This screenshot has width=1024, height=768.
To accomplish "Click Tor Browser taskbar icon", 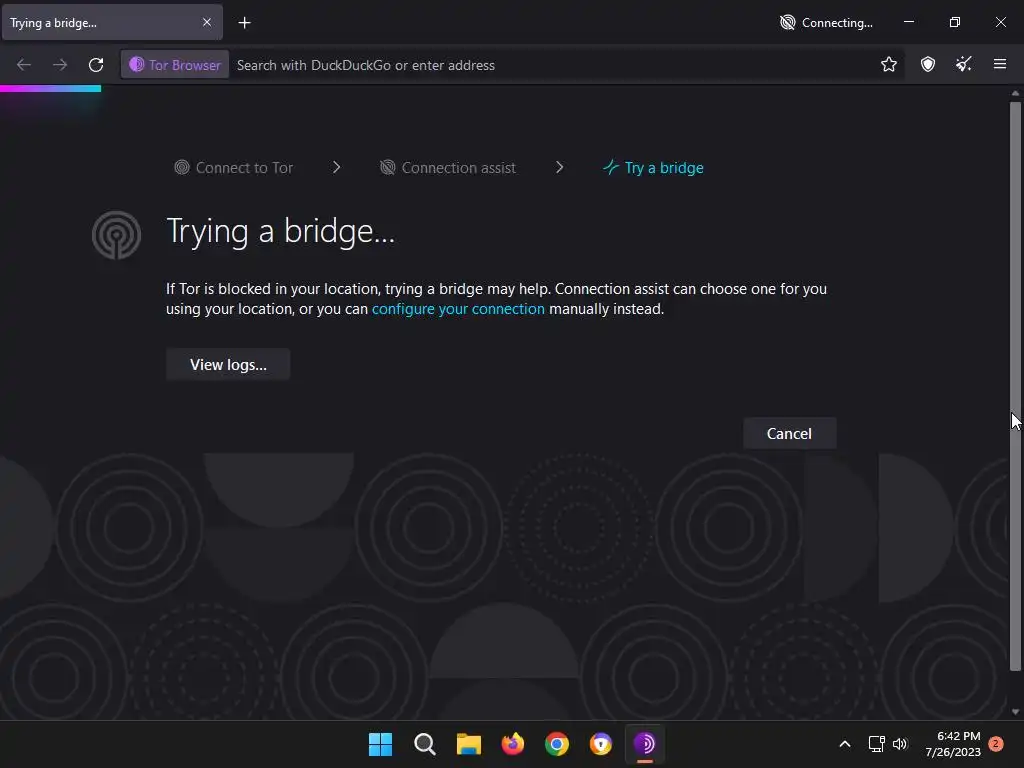I will click(x=645, y=744).
